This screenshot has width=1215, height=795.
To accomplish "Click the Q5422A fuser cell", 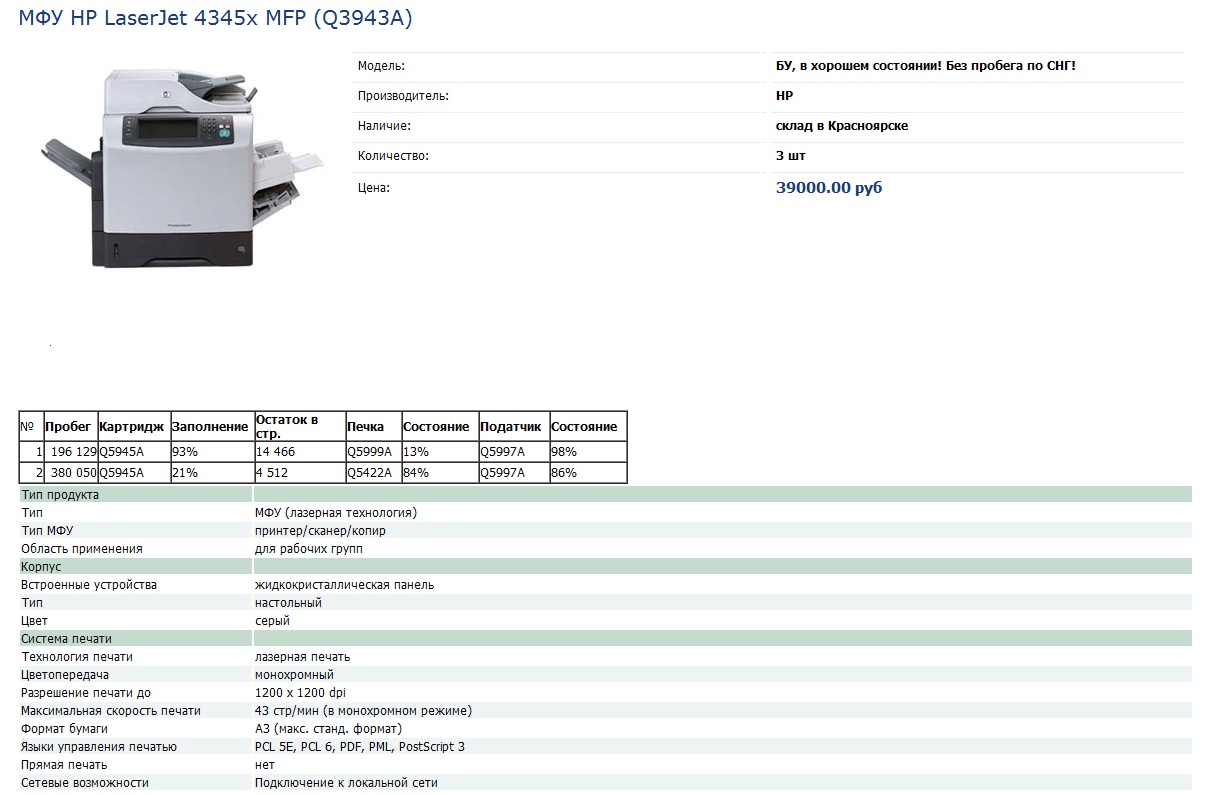I will 369,473.
